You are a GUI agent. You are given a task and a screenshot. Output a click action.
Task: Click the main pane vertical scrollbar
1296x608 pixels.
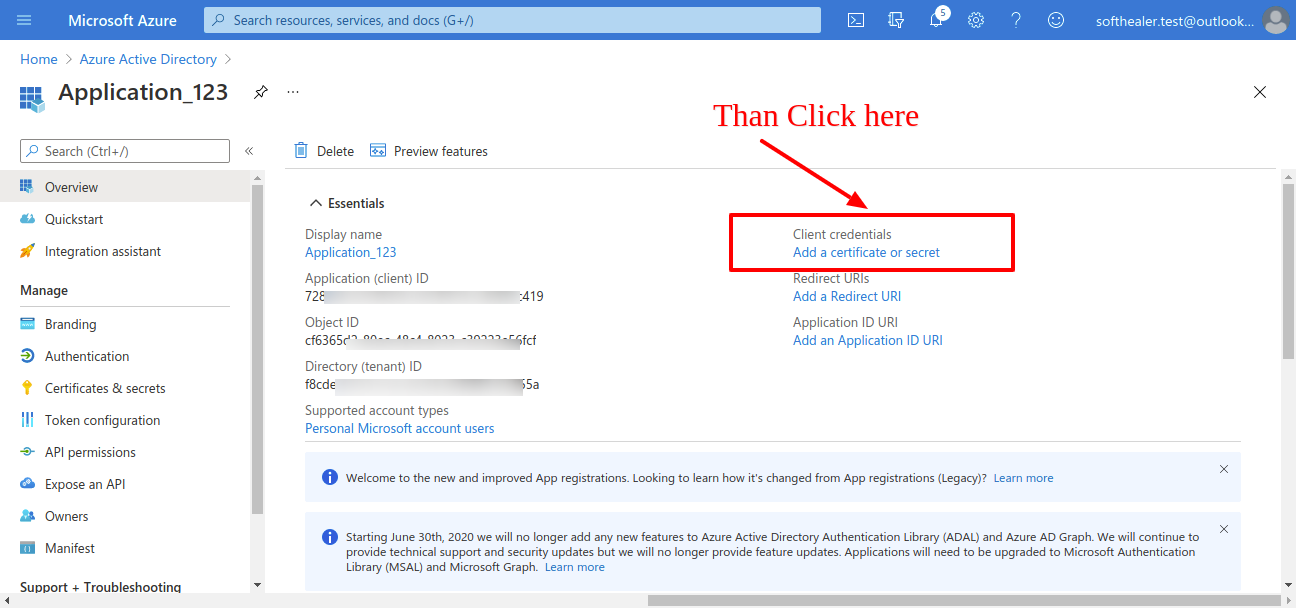pos(1288,270)
